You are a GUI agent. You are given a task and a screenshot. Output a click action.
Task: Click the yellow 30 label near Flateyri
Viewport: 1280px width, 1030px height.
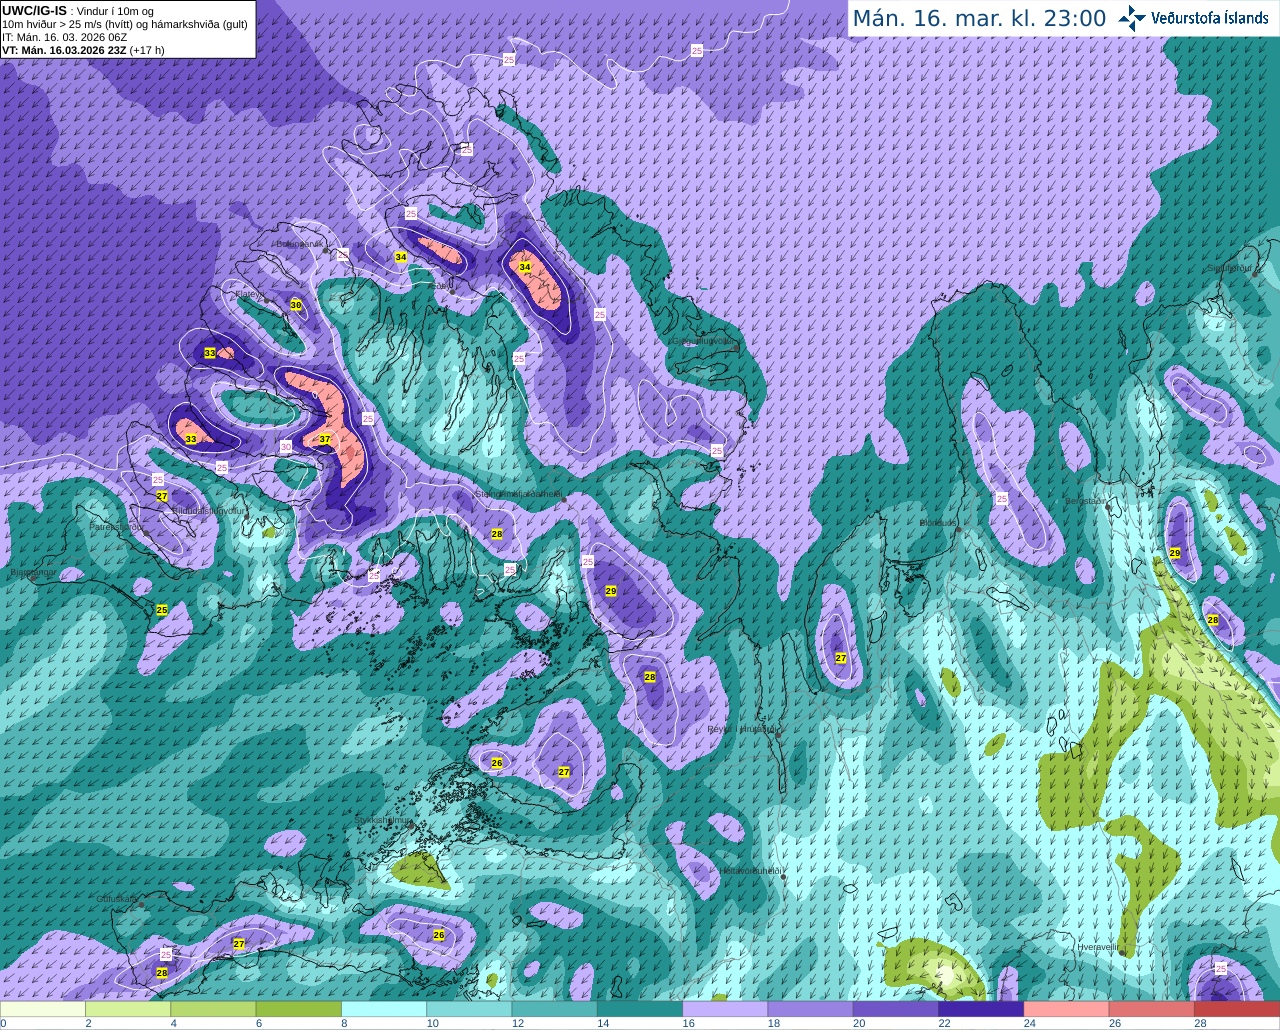coord(296,305)
